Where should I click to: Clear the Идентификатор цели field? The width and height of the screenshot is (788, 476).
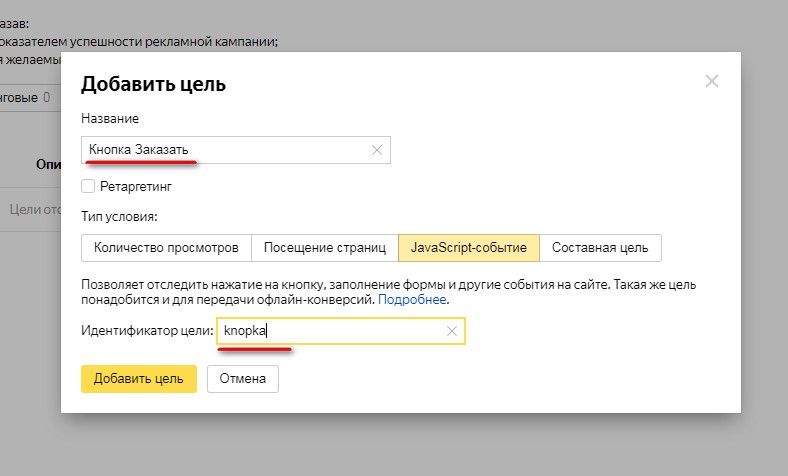[x=451, y=331]
